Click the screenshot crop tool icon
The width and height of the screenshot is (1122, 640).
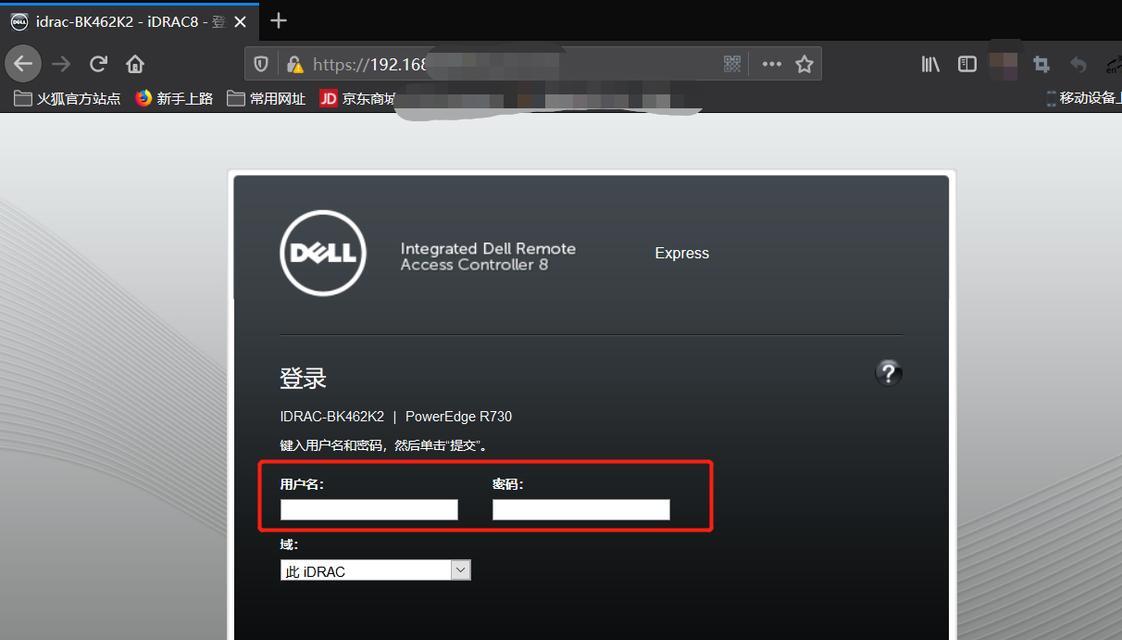point(1041,64)
